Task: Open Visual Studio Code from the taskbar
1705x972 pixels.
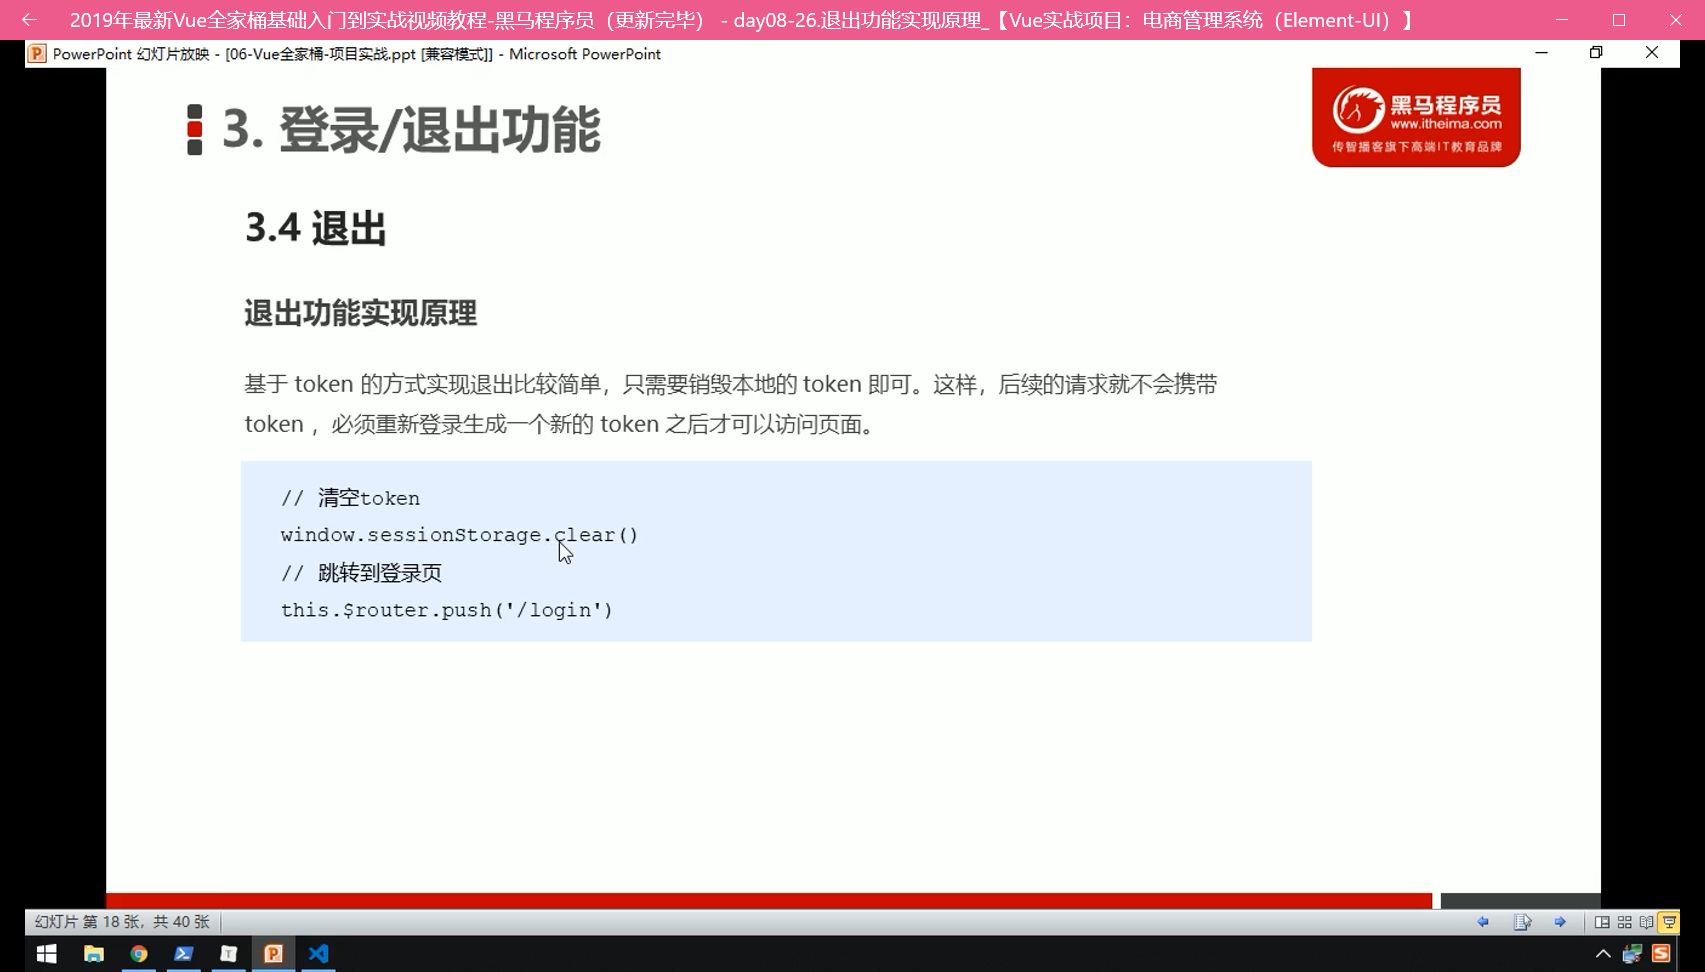Action: tap(318, 954)
